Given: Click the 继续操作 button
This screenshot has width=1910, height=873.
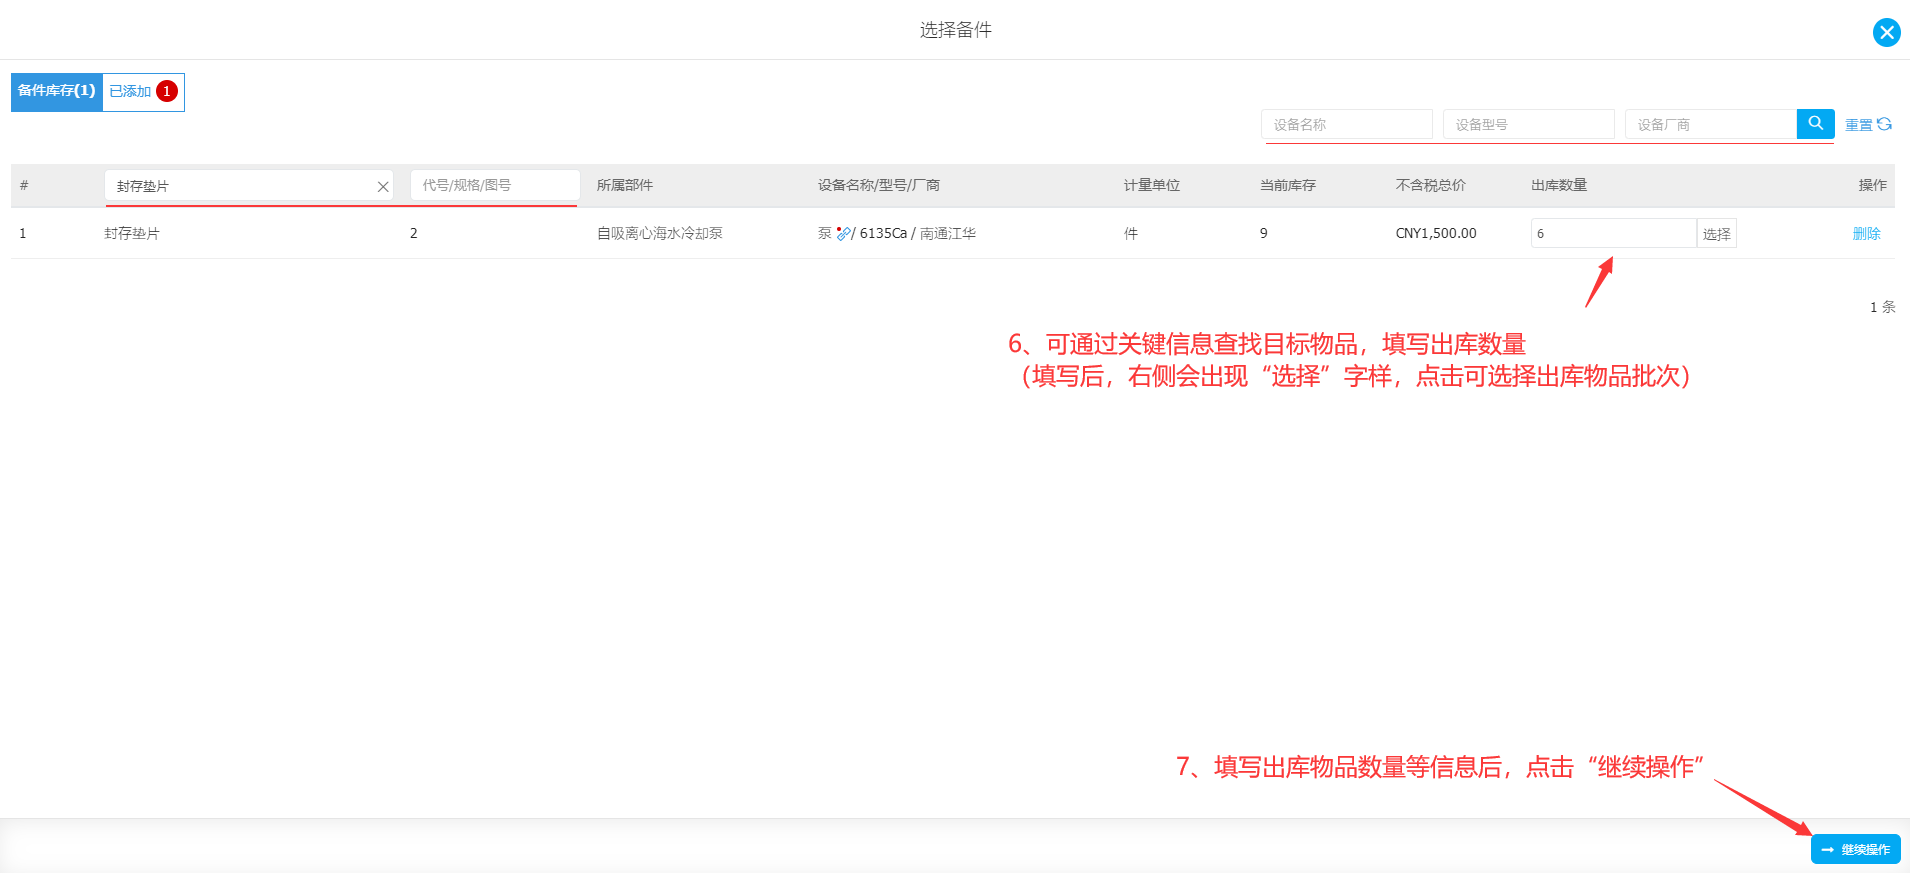Looking at the screenshot, I should [1855, 849].
